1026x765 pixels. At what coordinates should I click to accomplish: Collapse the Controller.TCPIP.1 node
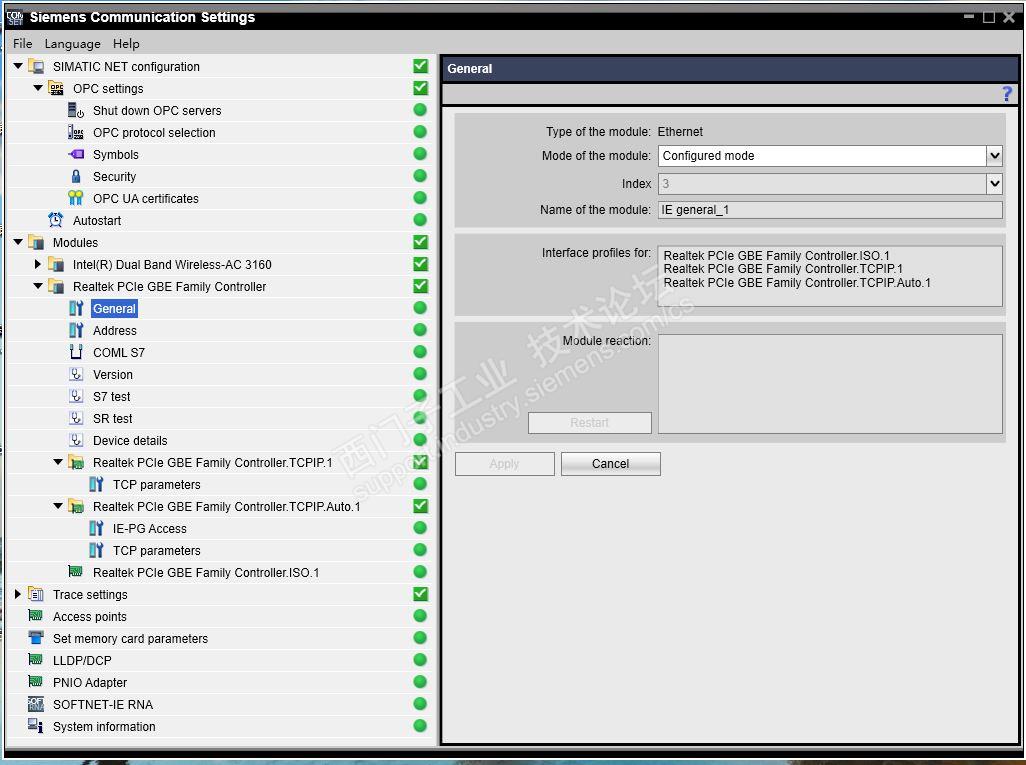point(58,462)
